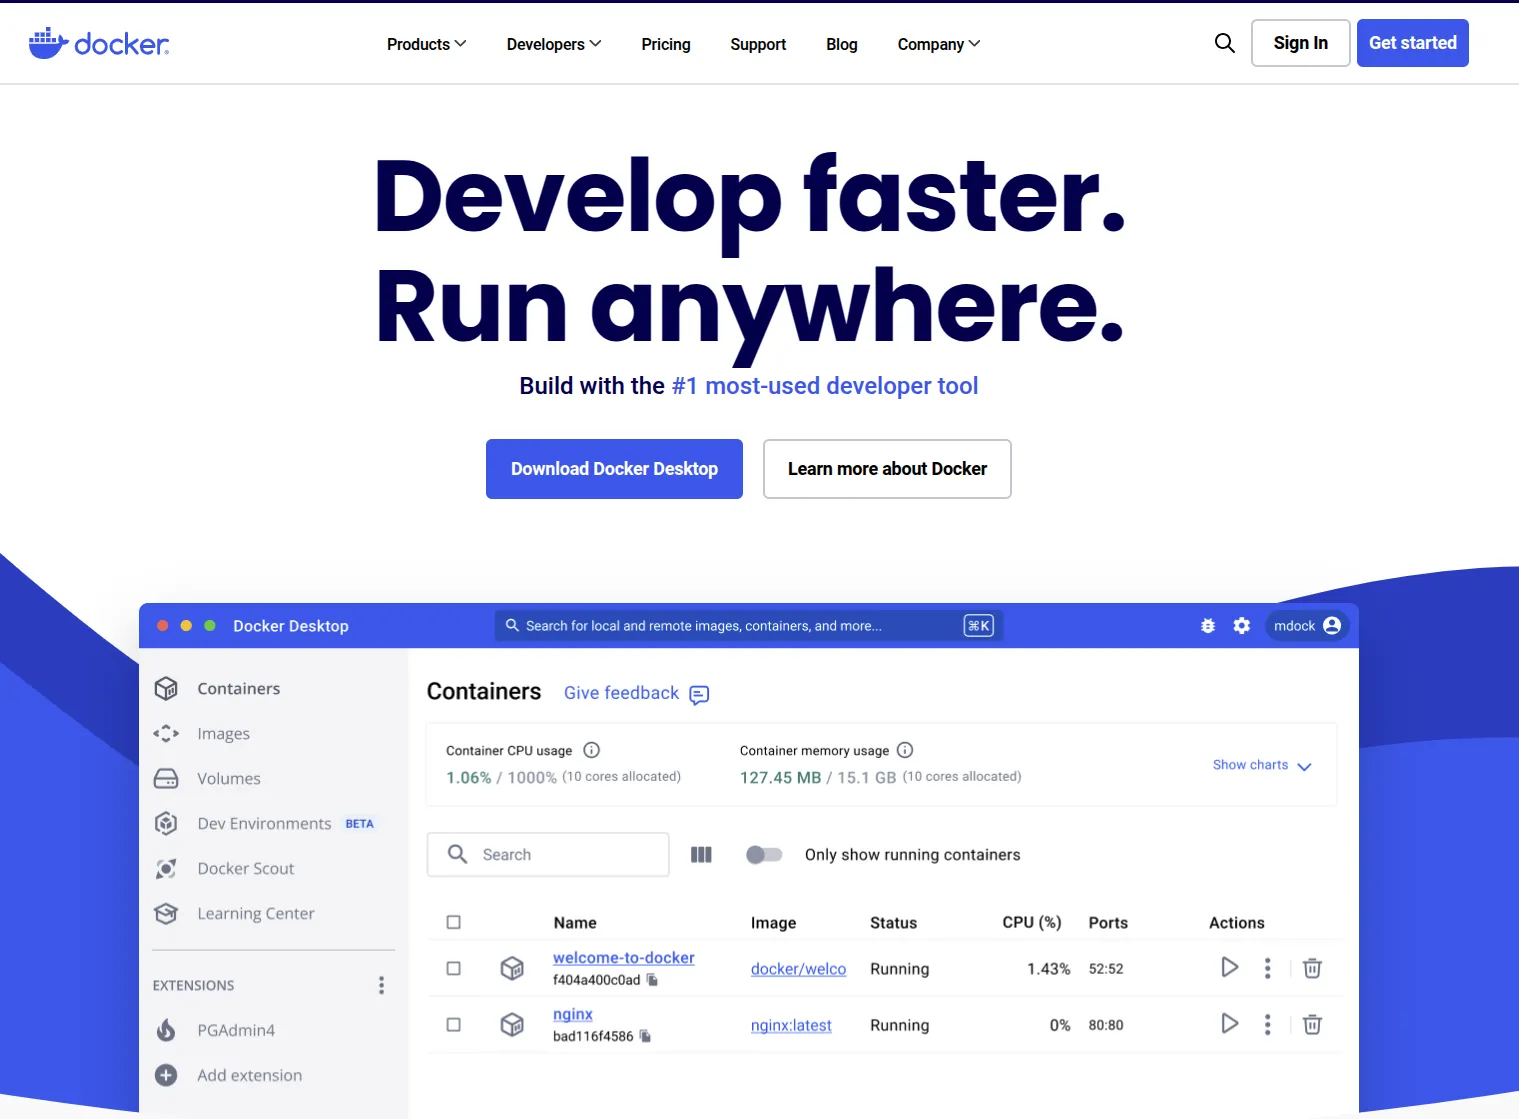
Task: Click the Add extension plus icon
Action: click(x=166, y=1075)
